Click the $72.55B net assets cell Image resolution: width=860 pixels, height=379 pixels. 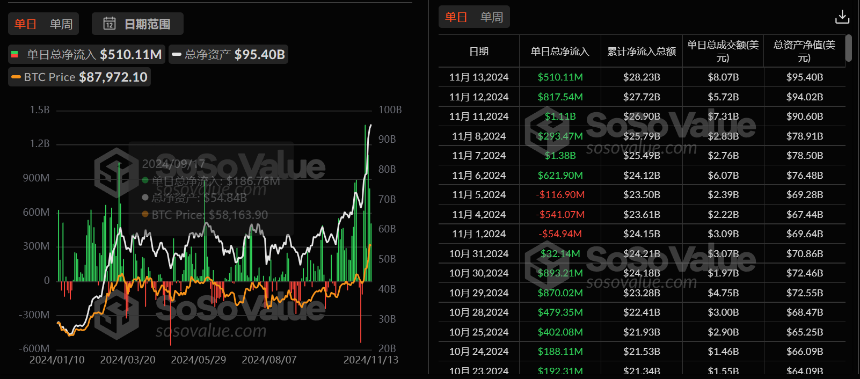(x=805, y=292)
